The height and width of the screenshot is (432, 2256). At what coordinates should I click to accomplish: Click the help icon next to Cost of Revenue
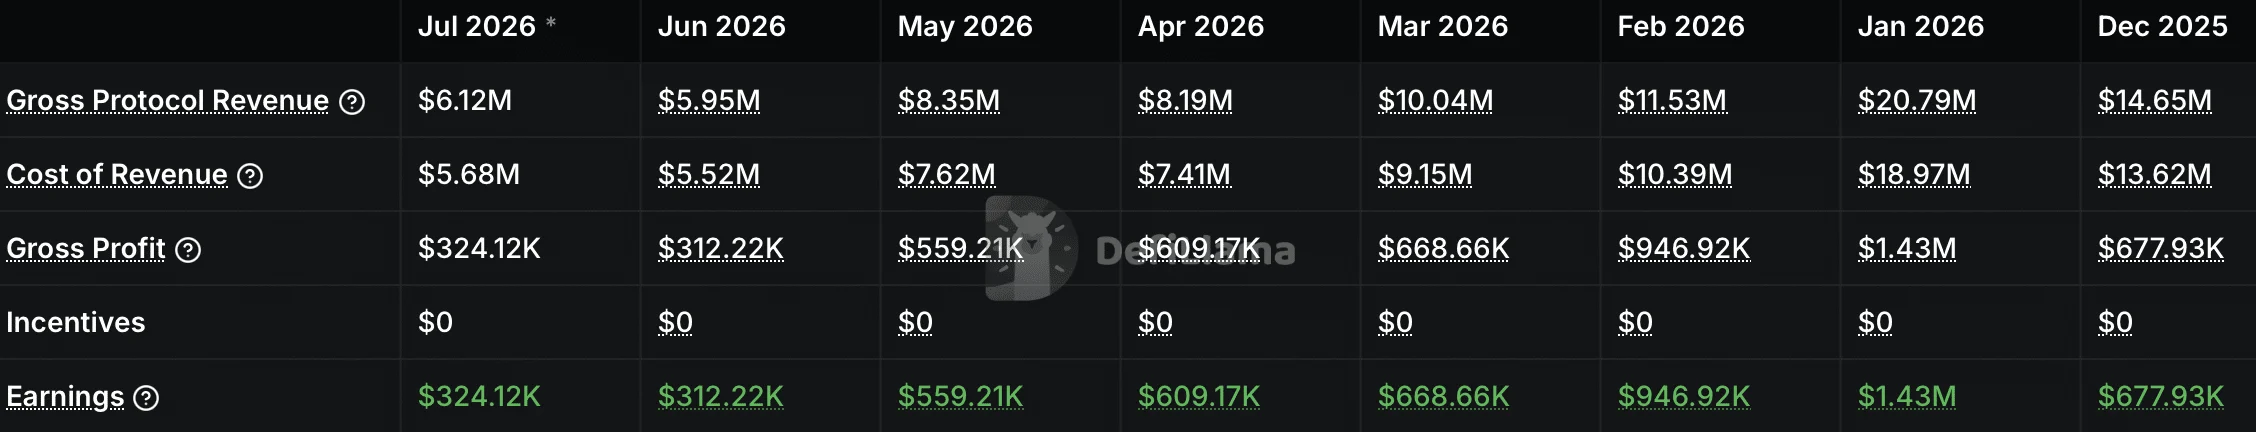pyautogui.click(x=250, y=176)
